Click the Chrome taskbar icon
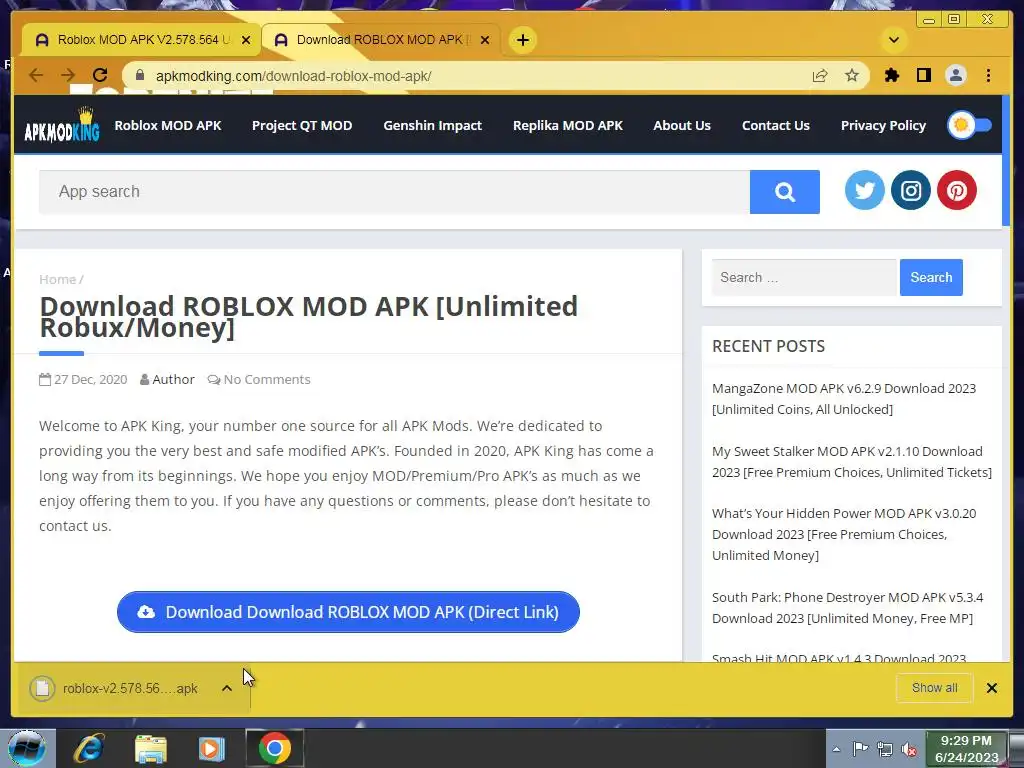The image size is (1024, 768). tap(274, 749)
